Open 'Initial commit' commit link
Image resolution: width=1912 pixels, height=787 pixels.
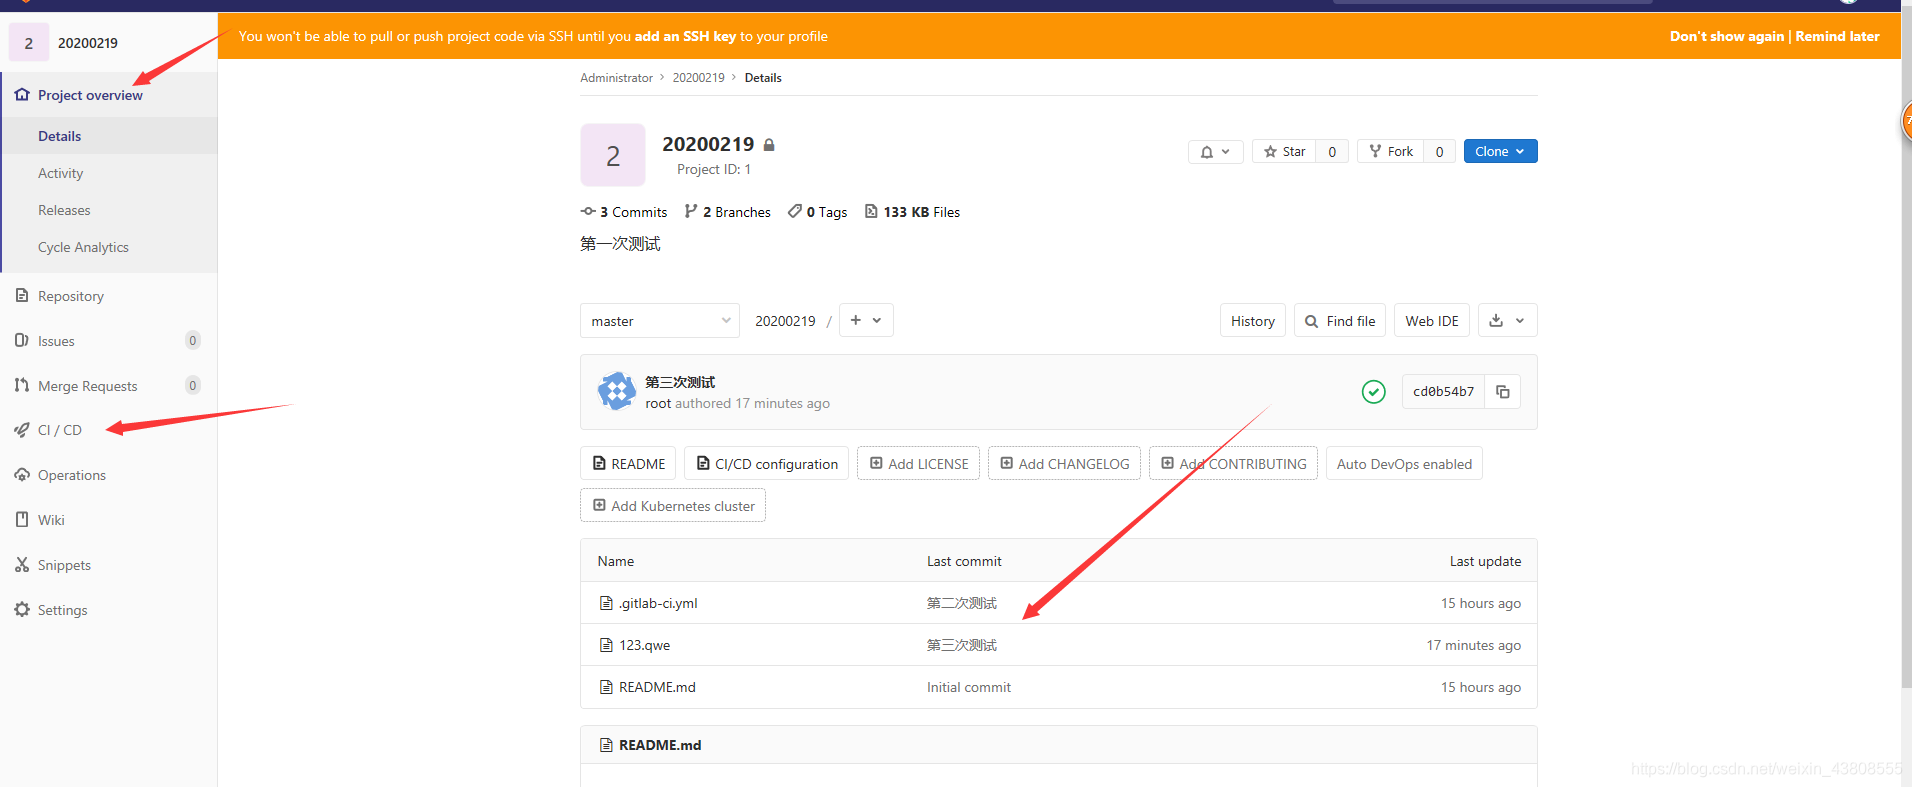pyautogui.click(x=968, y=687)
